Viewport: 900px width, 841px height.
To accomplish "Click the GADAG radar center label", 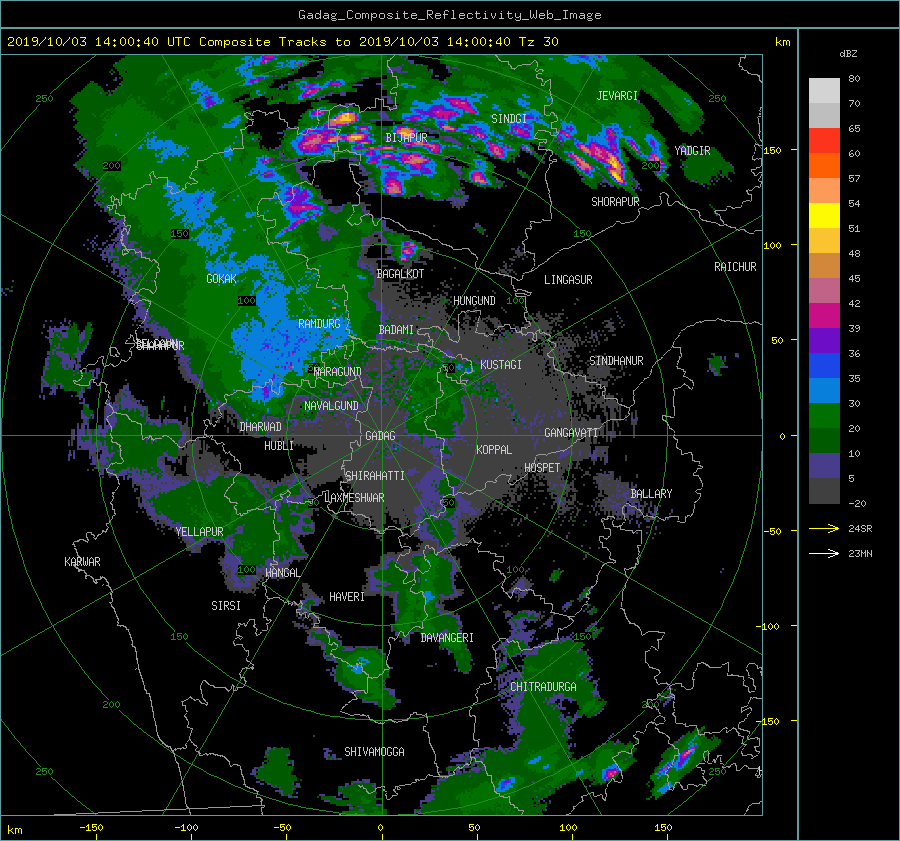I will (381, 436).
